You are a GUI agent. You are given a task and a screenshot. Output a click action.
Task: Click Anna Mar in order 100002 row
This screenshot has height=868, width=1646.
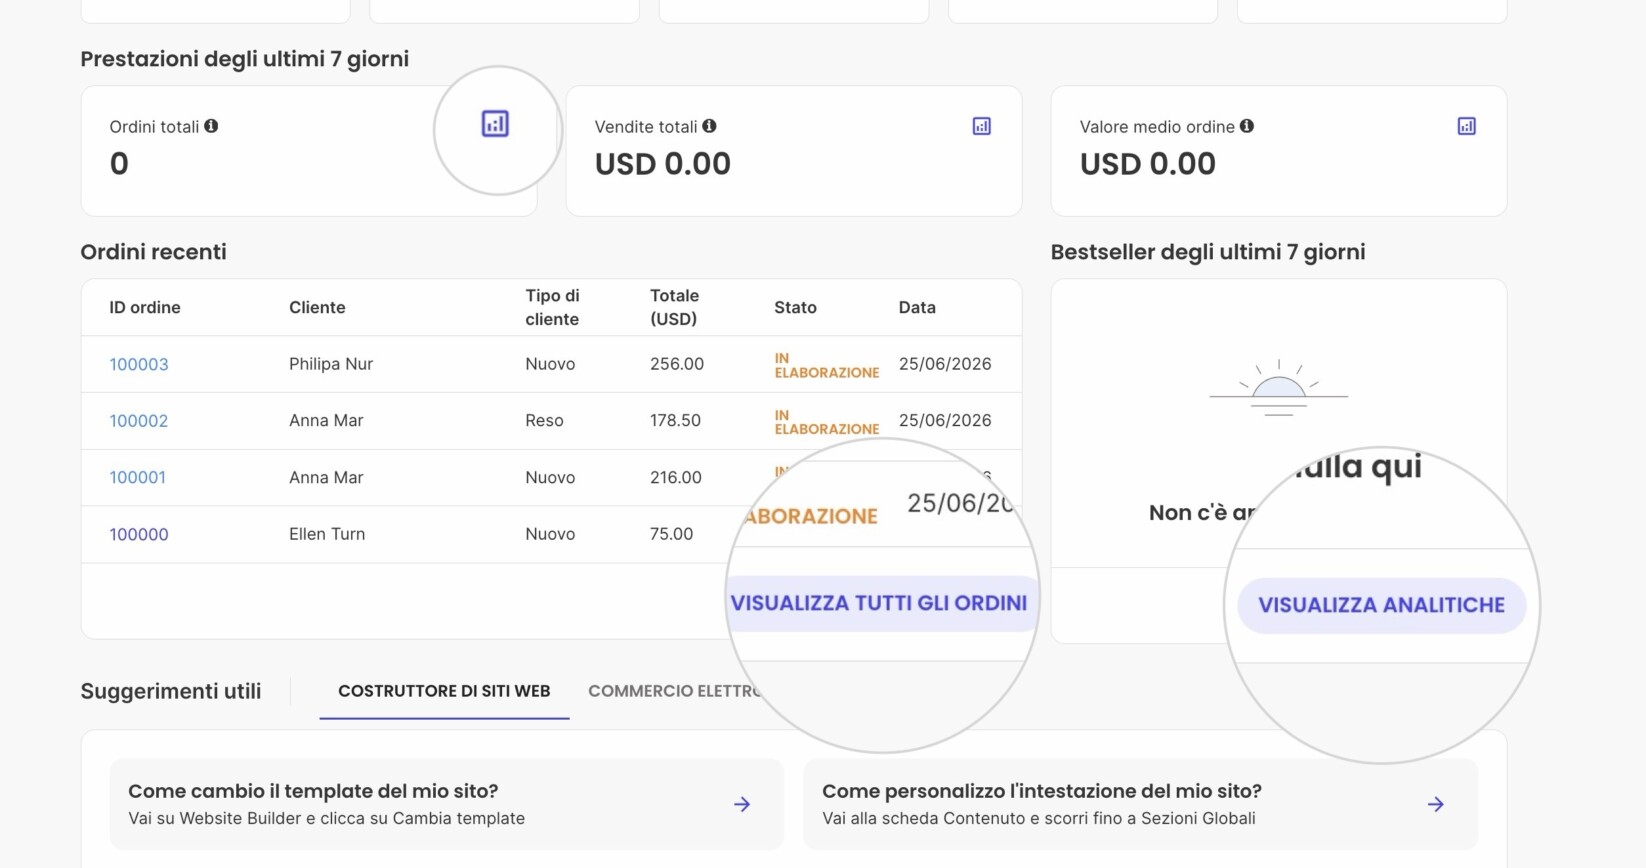coord(326,421)
